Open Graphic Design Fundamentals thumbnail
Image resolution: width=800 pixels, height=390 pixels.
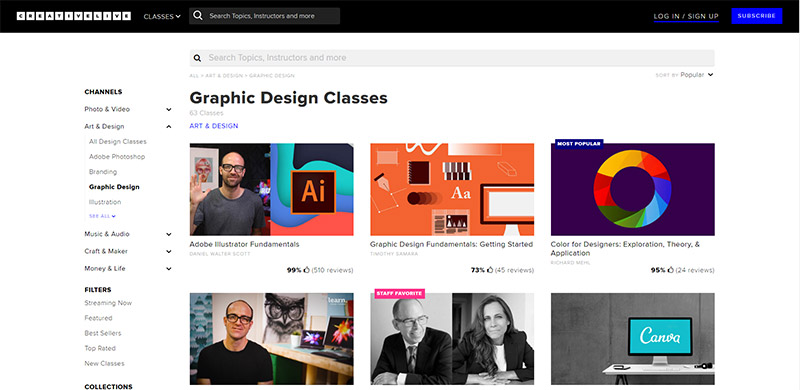[x=452, y=189]
